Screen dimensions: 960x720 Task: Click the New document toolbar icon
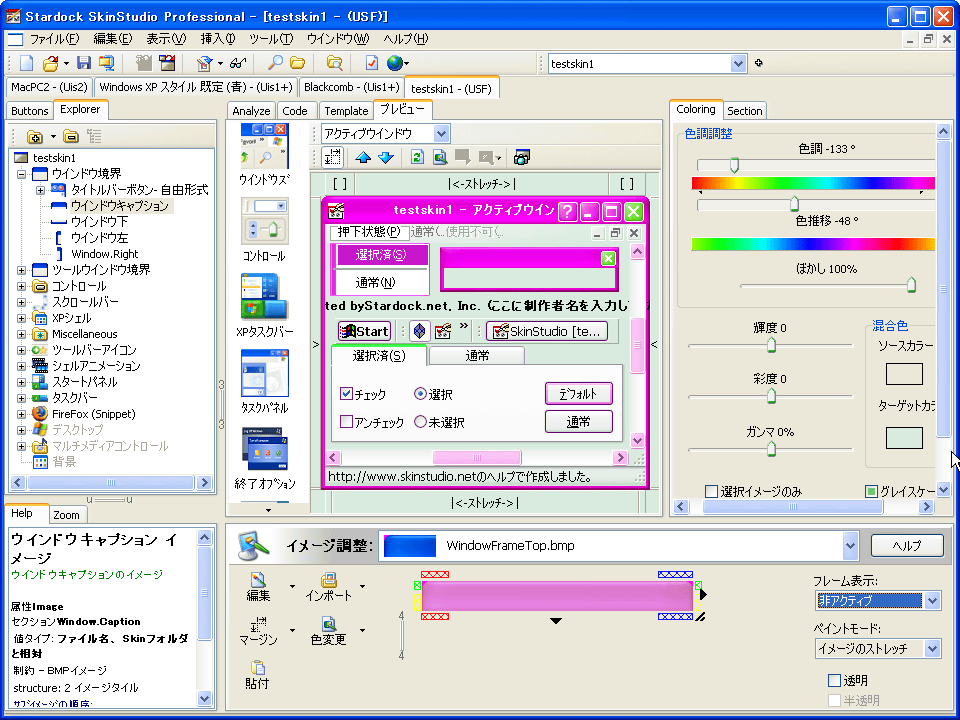[x=26, y=62]
